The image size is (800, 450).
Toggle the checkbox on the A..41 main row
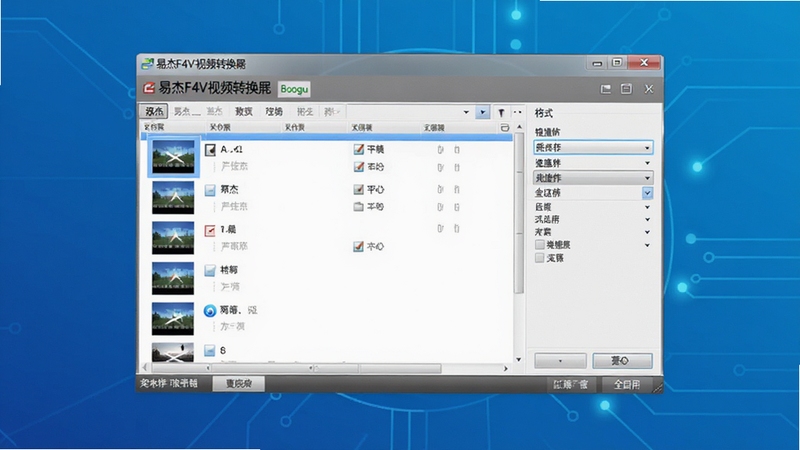(359, 149)
